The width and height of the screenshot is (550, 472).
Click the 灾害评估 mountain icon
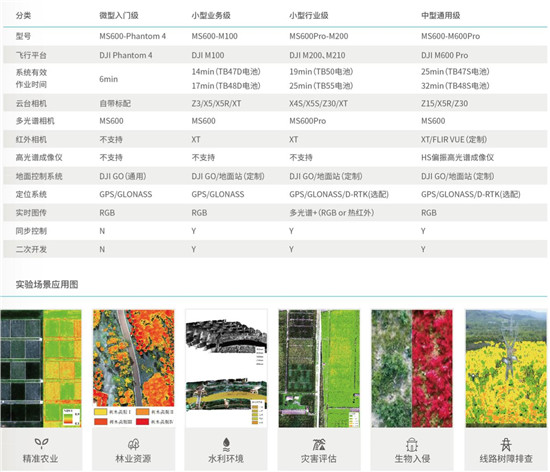click(319, 444)
